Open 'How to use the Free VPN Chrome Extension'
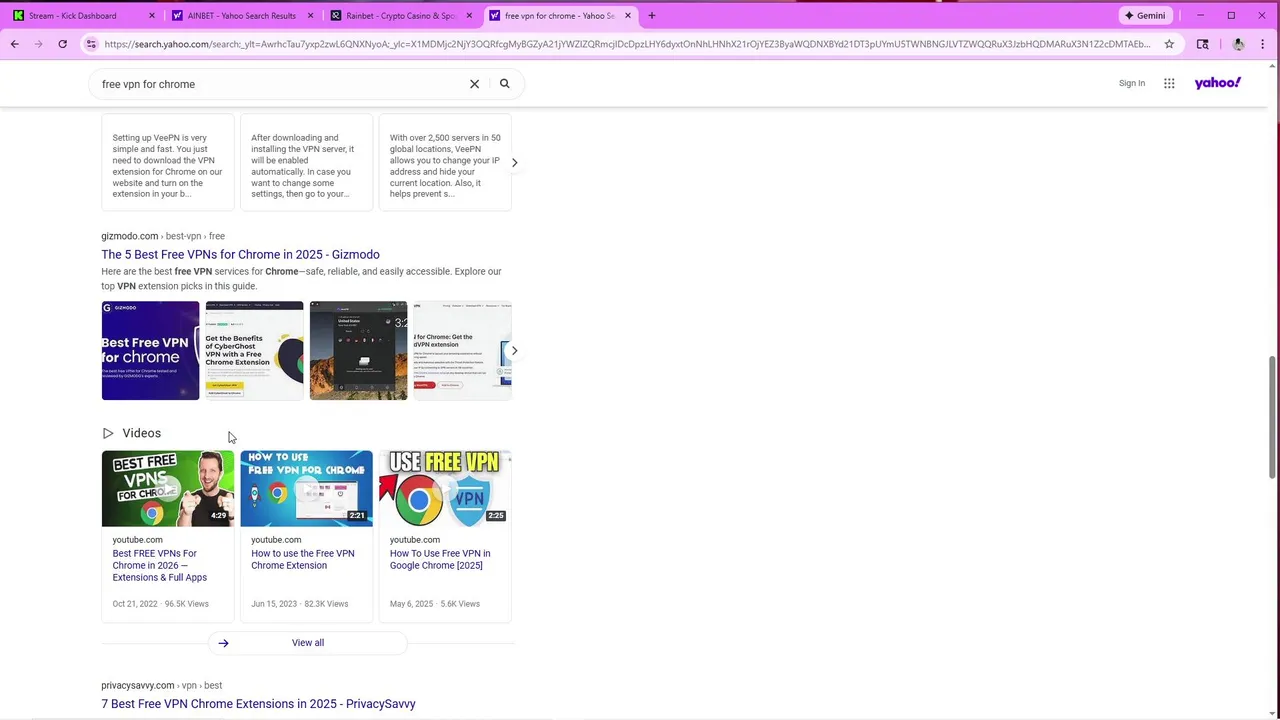This screenshot has height=720, width=1280. [x=303, y=559]
